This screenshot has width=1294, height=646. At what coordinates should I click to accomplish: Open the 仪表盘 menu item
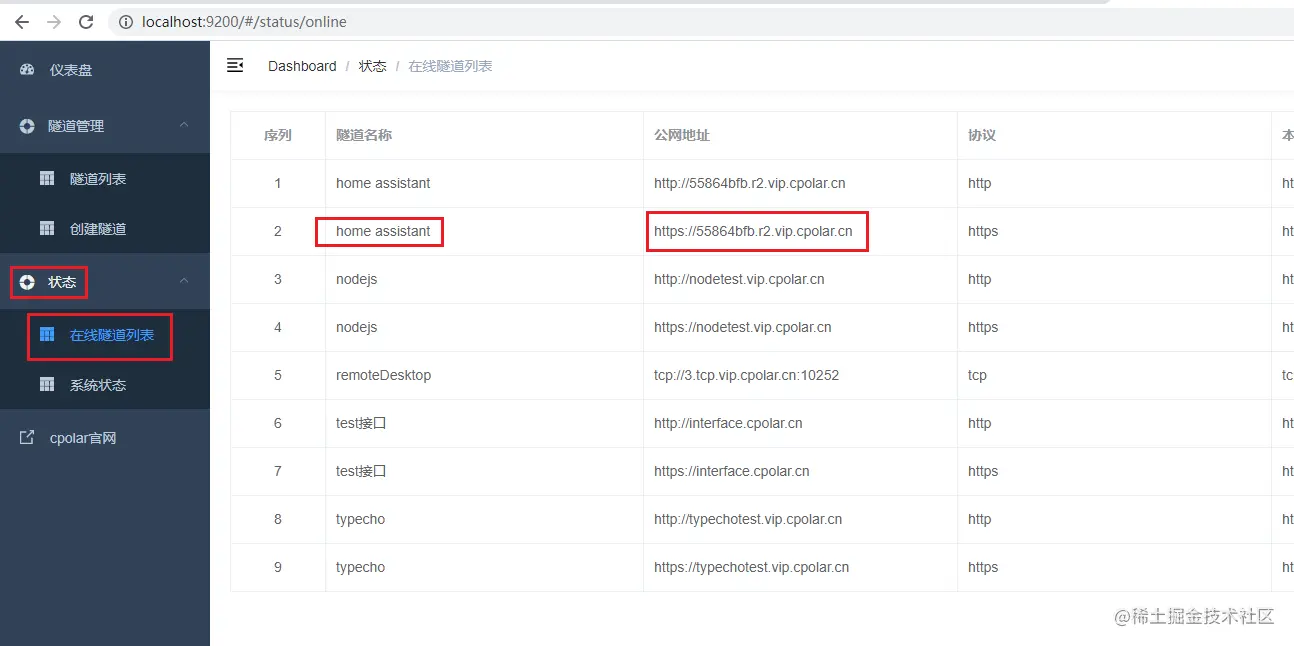[x=105, y=70]
